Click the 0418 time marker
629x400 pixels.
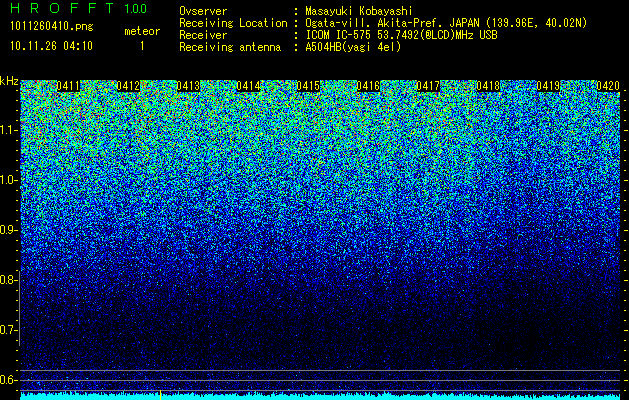(x=488, y=86)
